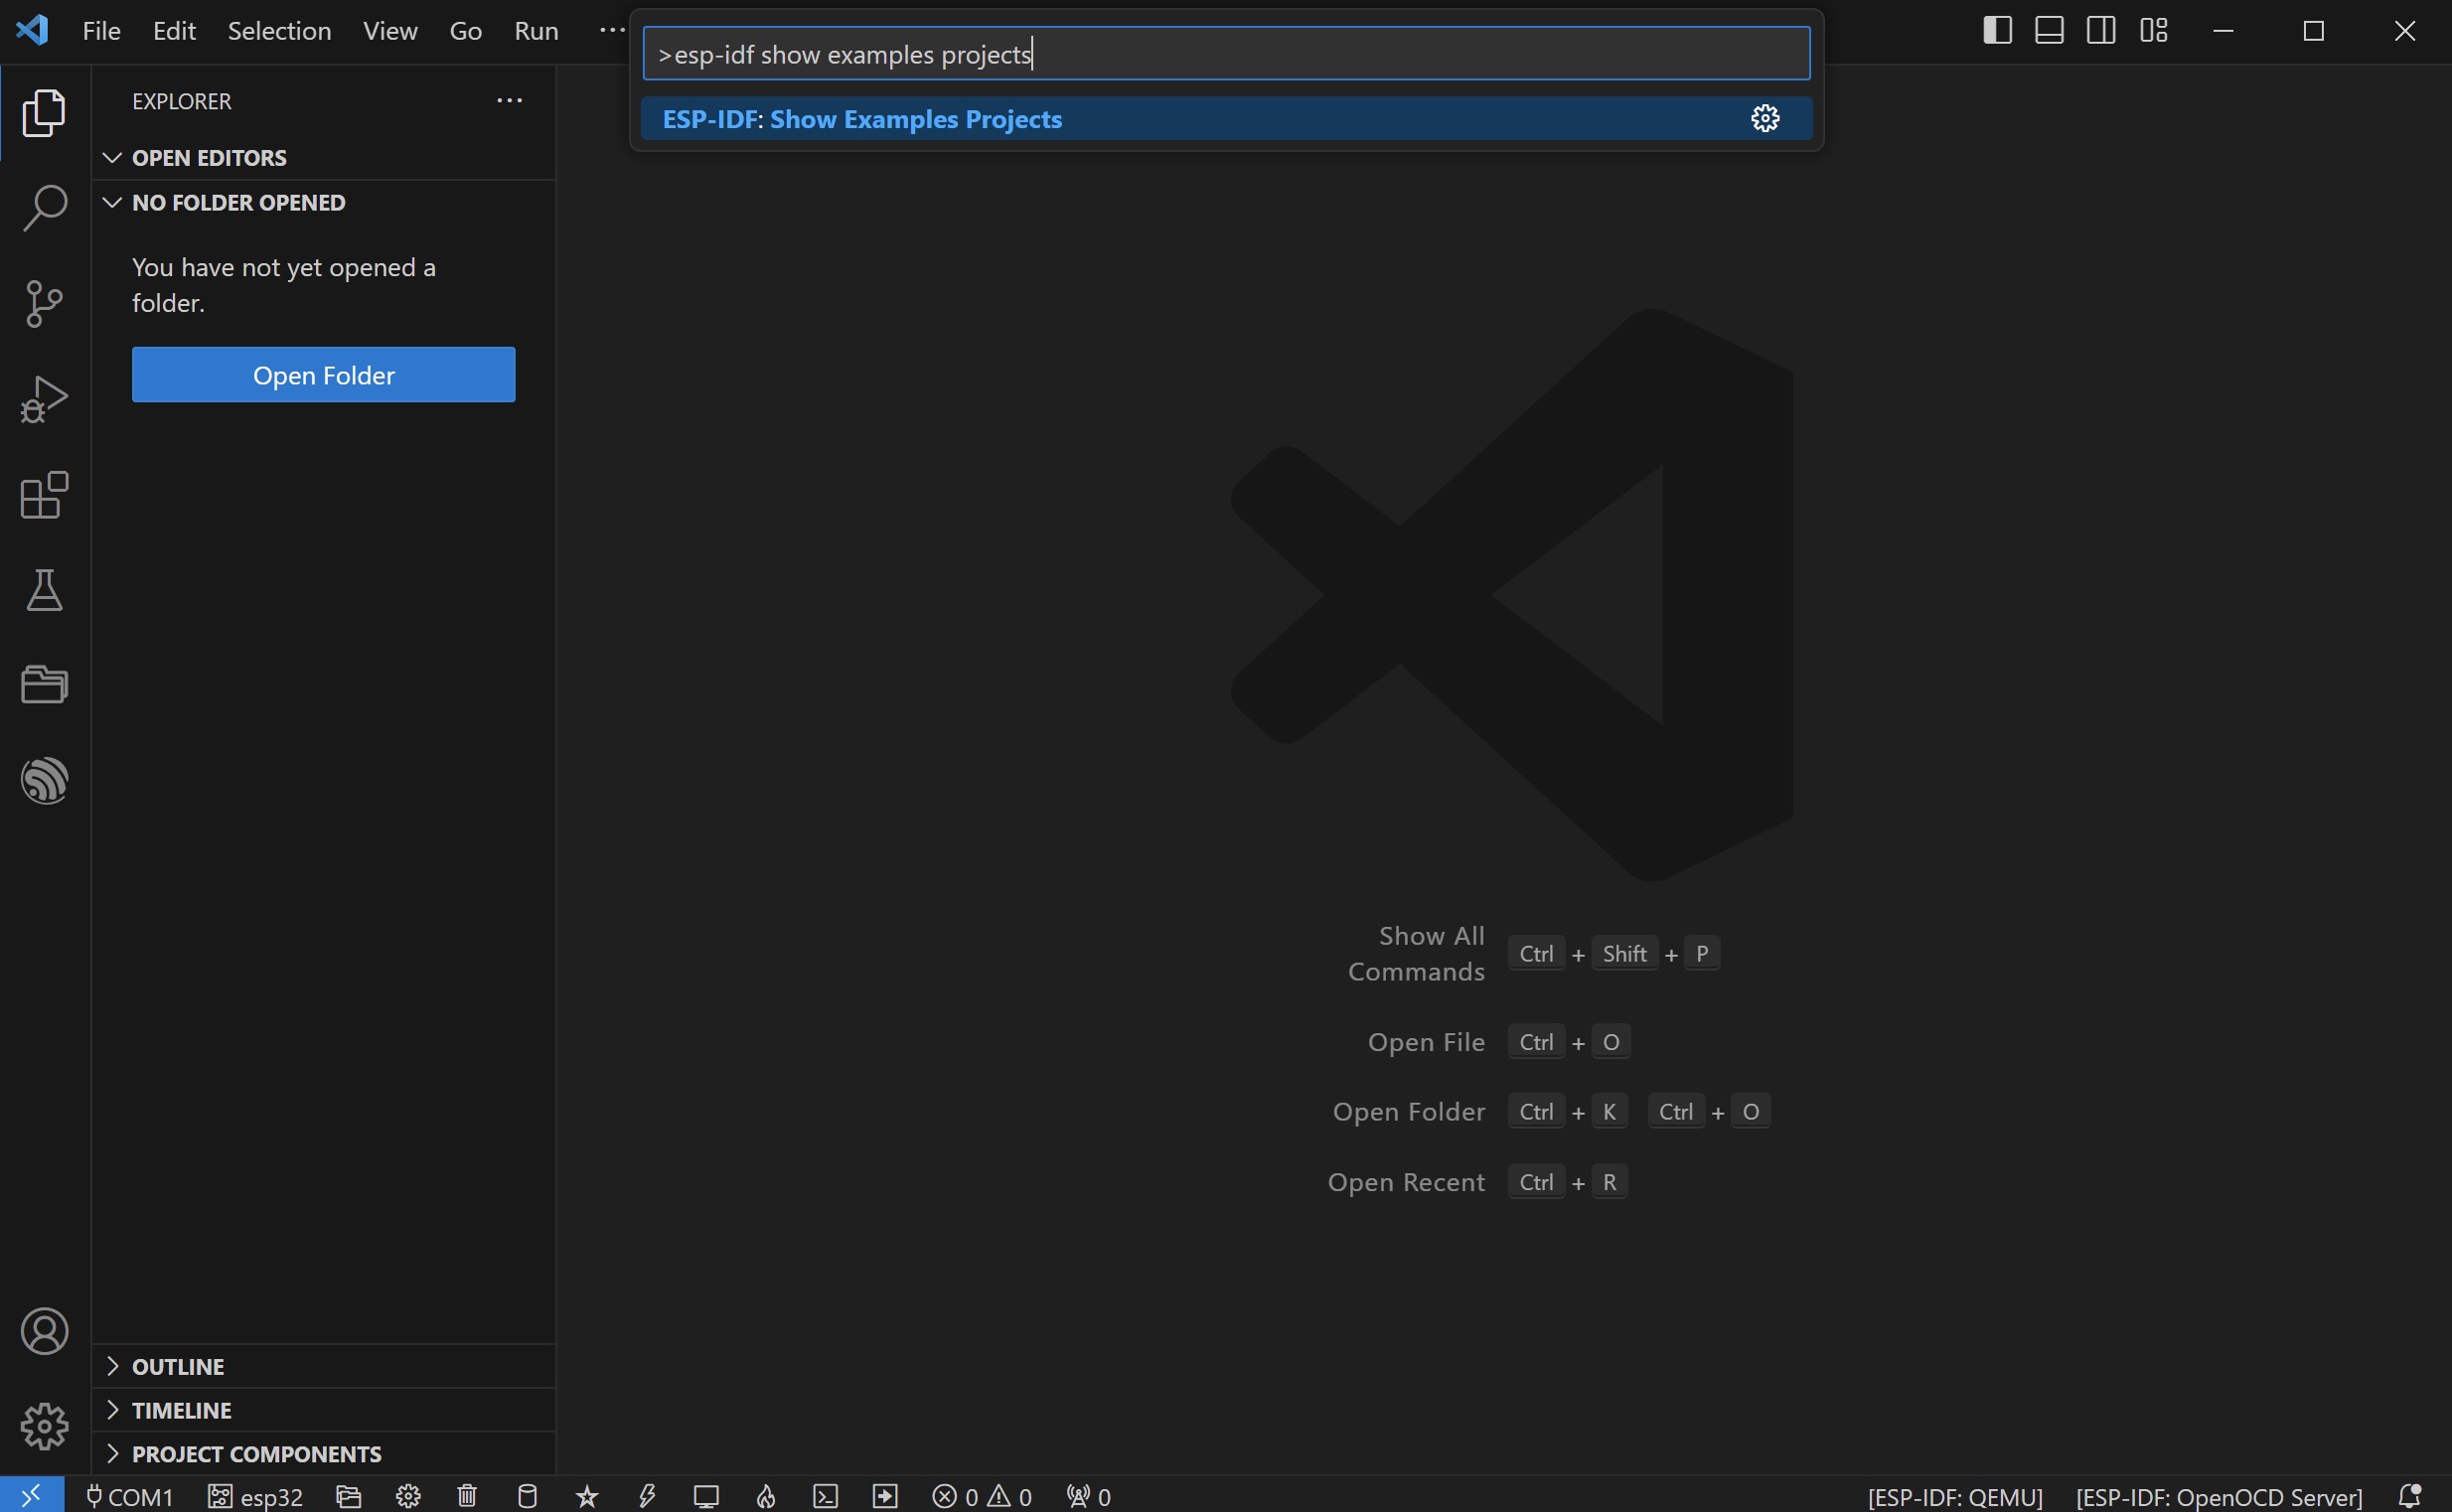Run ESP-IDF full clean trash icon
Screen dimensions: 2452x1512
[467, 1496]
